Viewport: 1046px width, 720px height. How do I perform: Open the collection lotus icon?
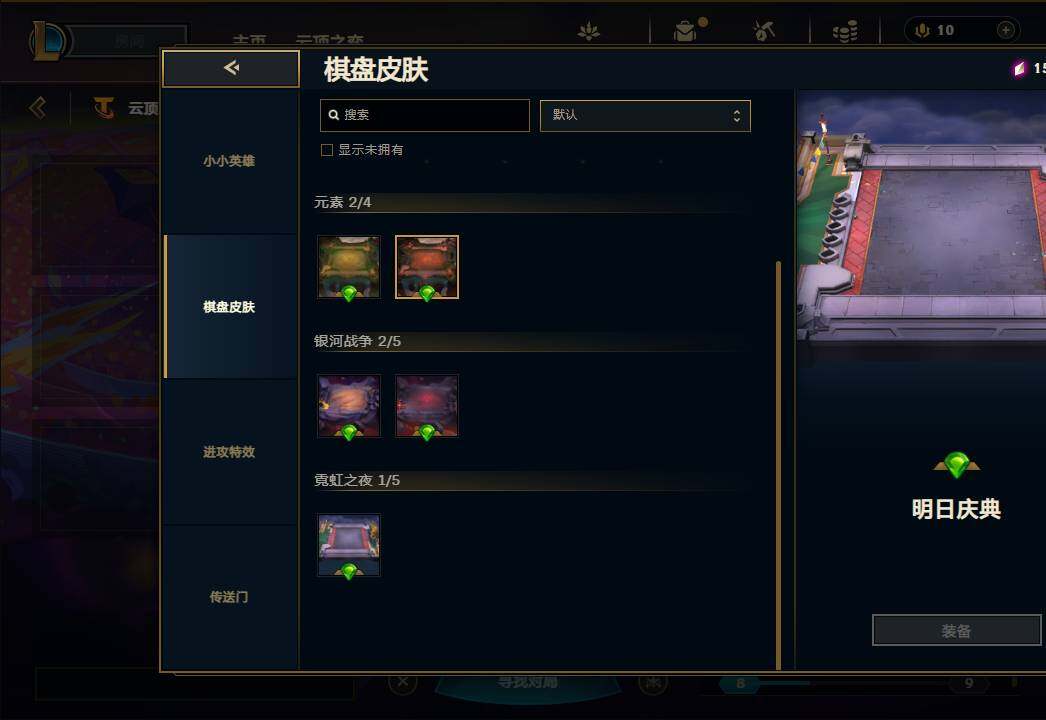point(588,31)
